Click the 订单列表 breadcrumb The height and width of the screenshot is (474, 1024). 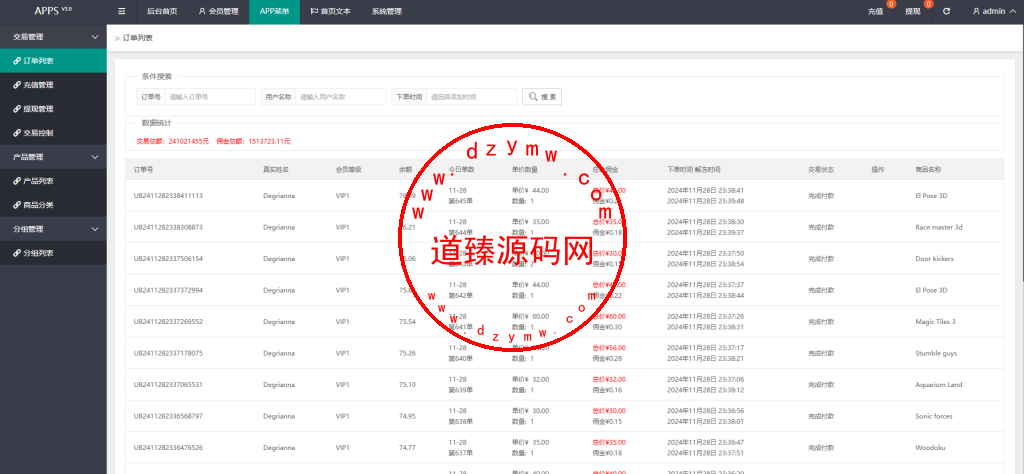pyautogui.click(x=138, y=39)
